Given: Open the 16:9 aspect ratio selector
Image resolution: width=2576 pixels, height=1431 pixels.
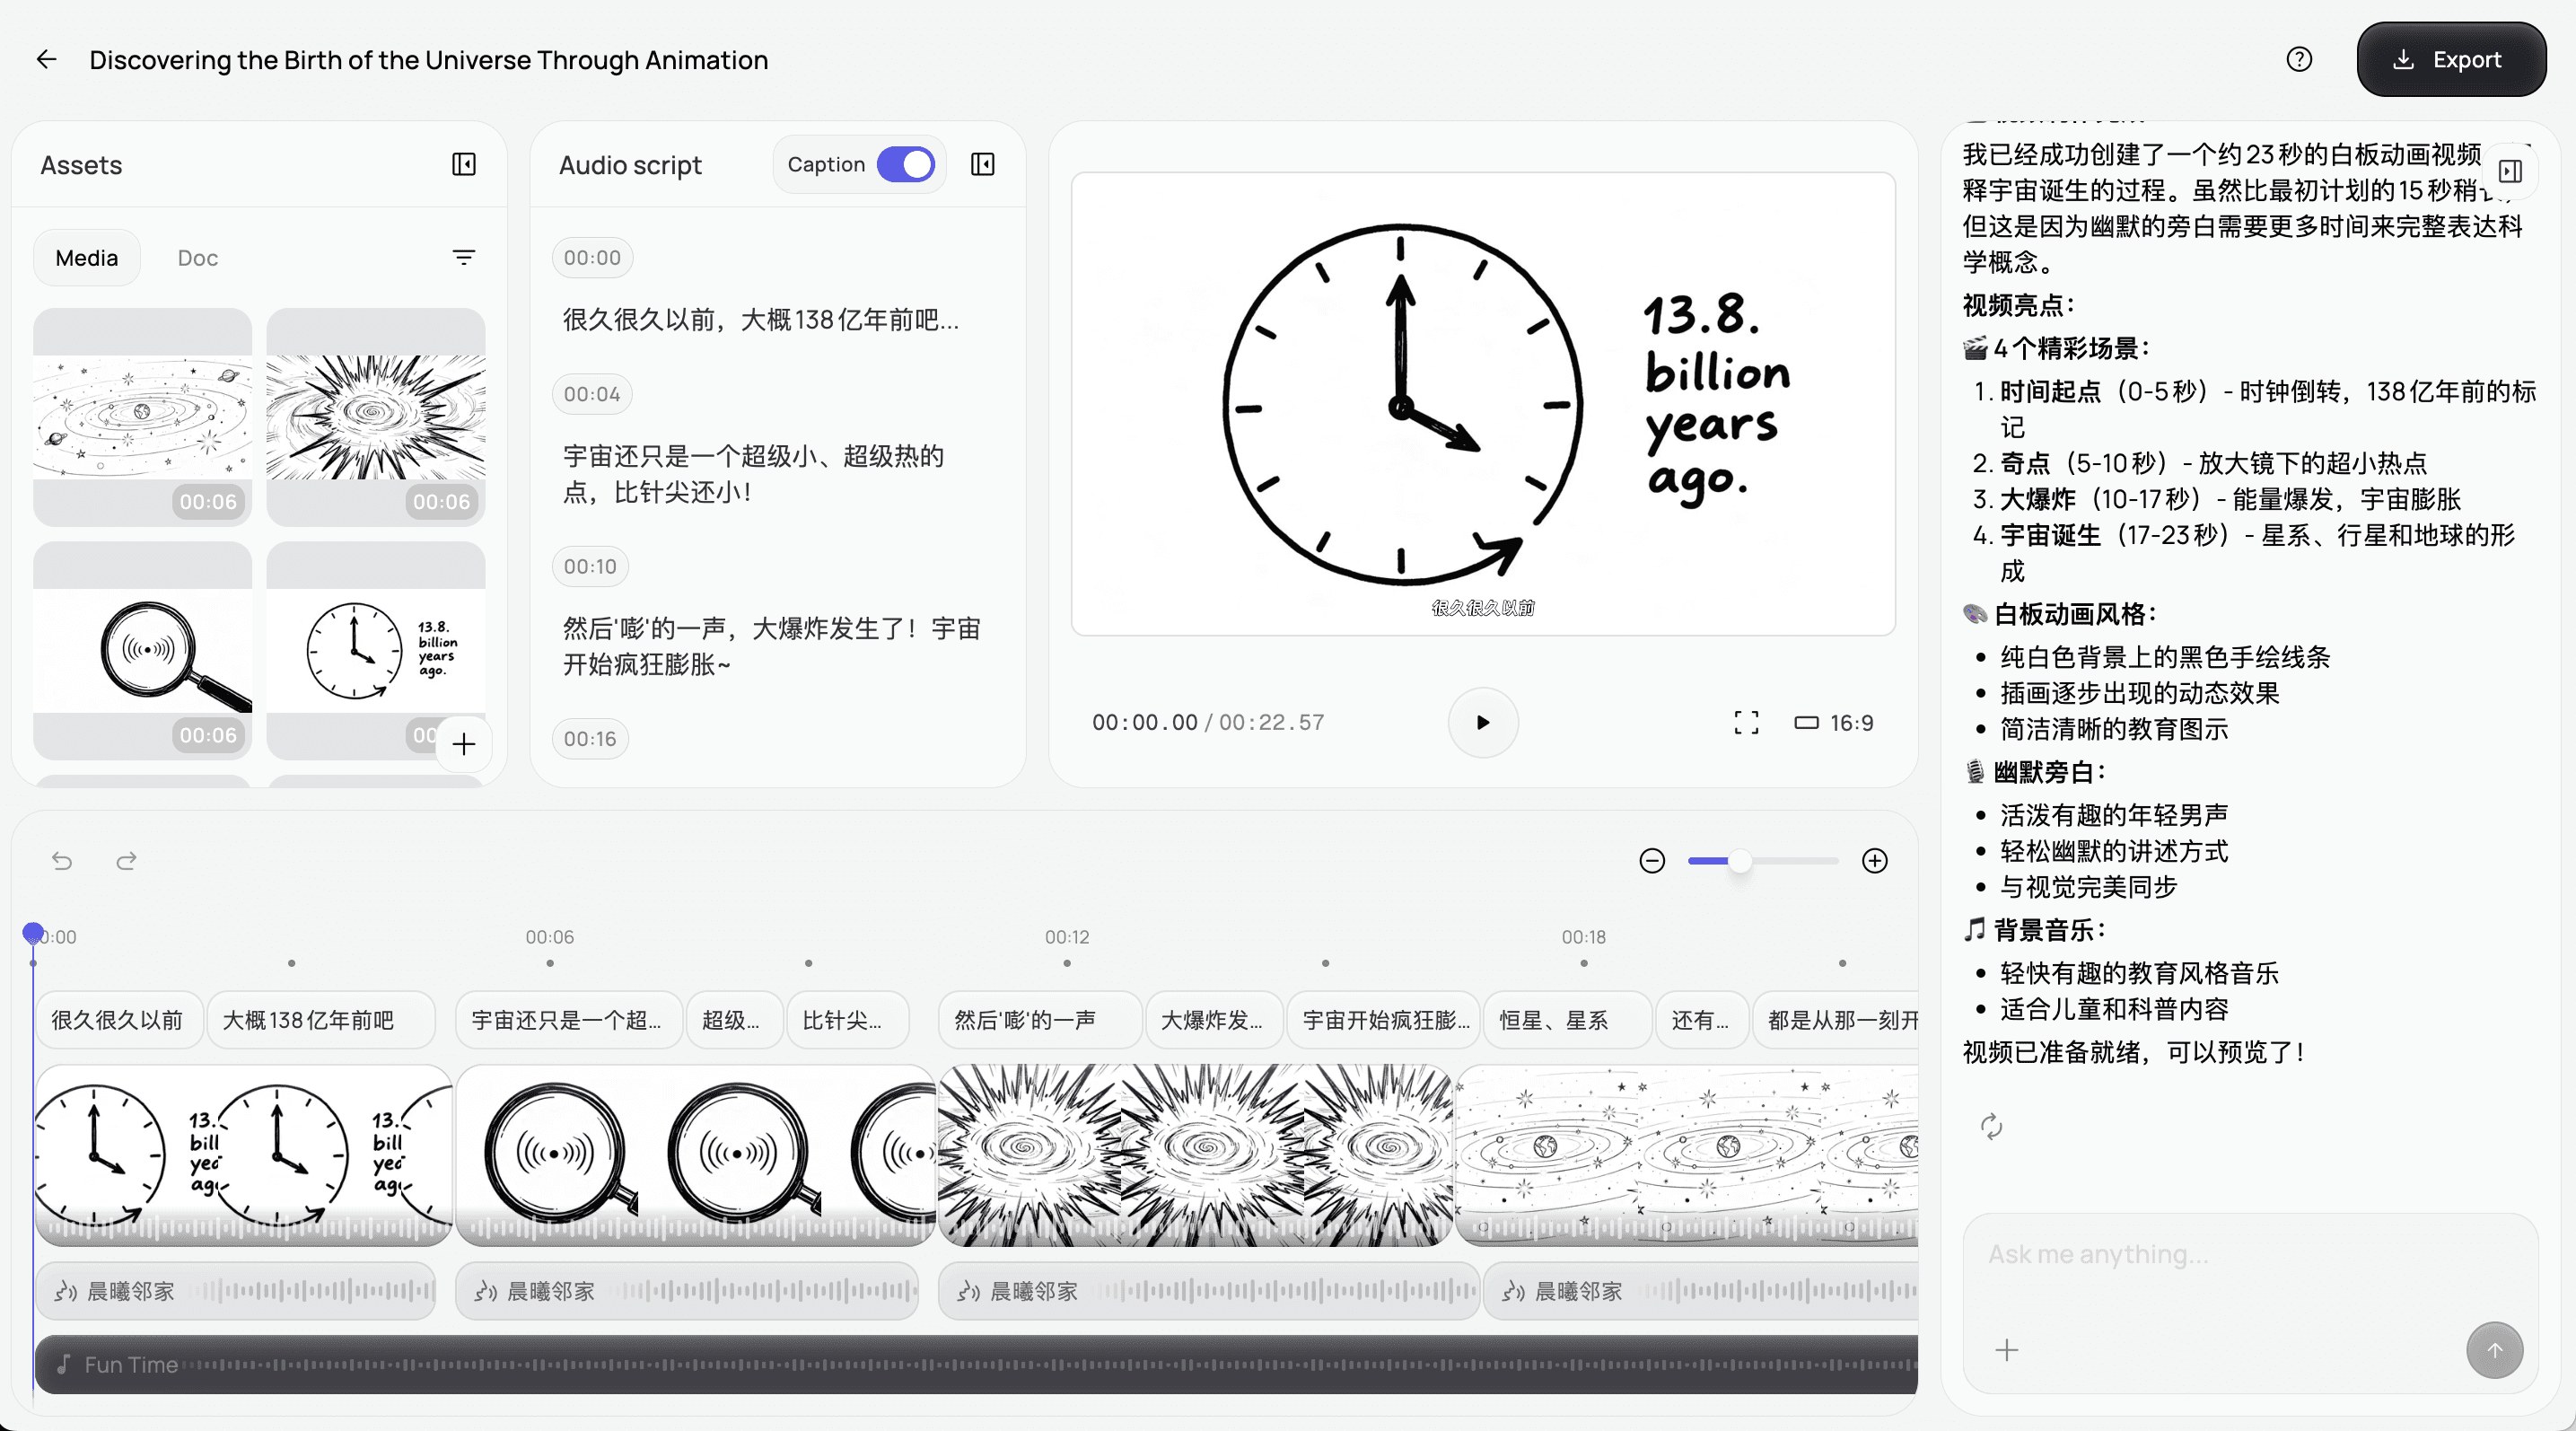Looking at the screenshot, I should coord(1834,723).
